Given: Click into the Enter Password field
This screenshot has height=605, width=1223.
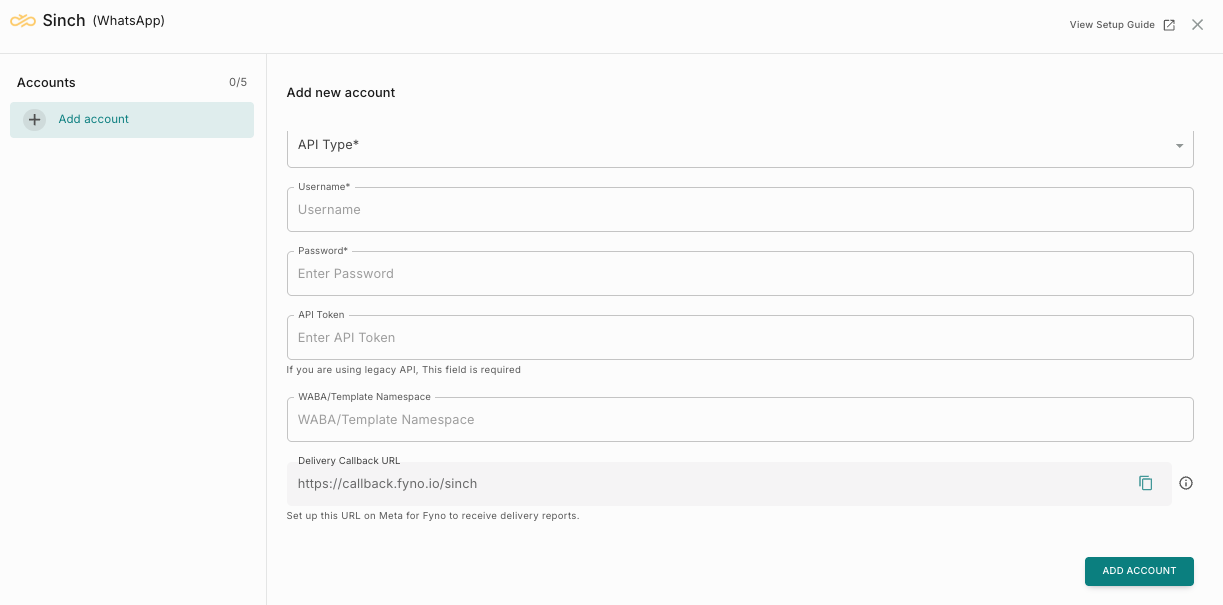Looking at the screenshot, I should [740, 274].
